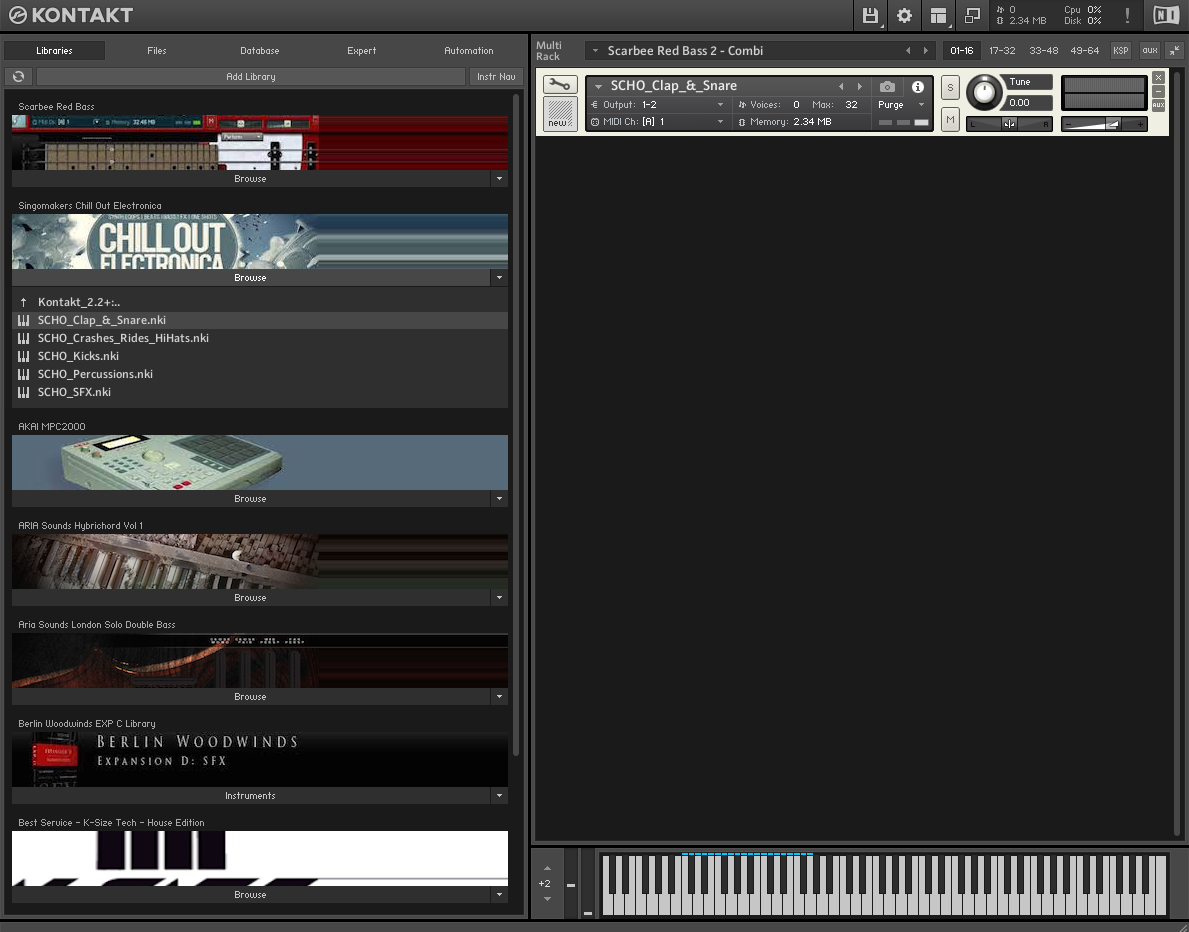Screen dimensions: 1189x932
Task: Open instrument edit wrench icon
Action: tap(560, 84)
